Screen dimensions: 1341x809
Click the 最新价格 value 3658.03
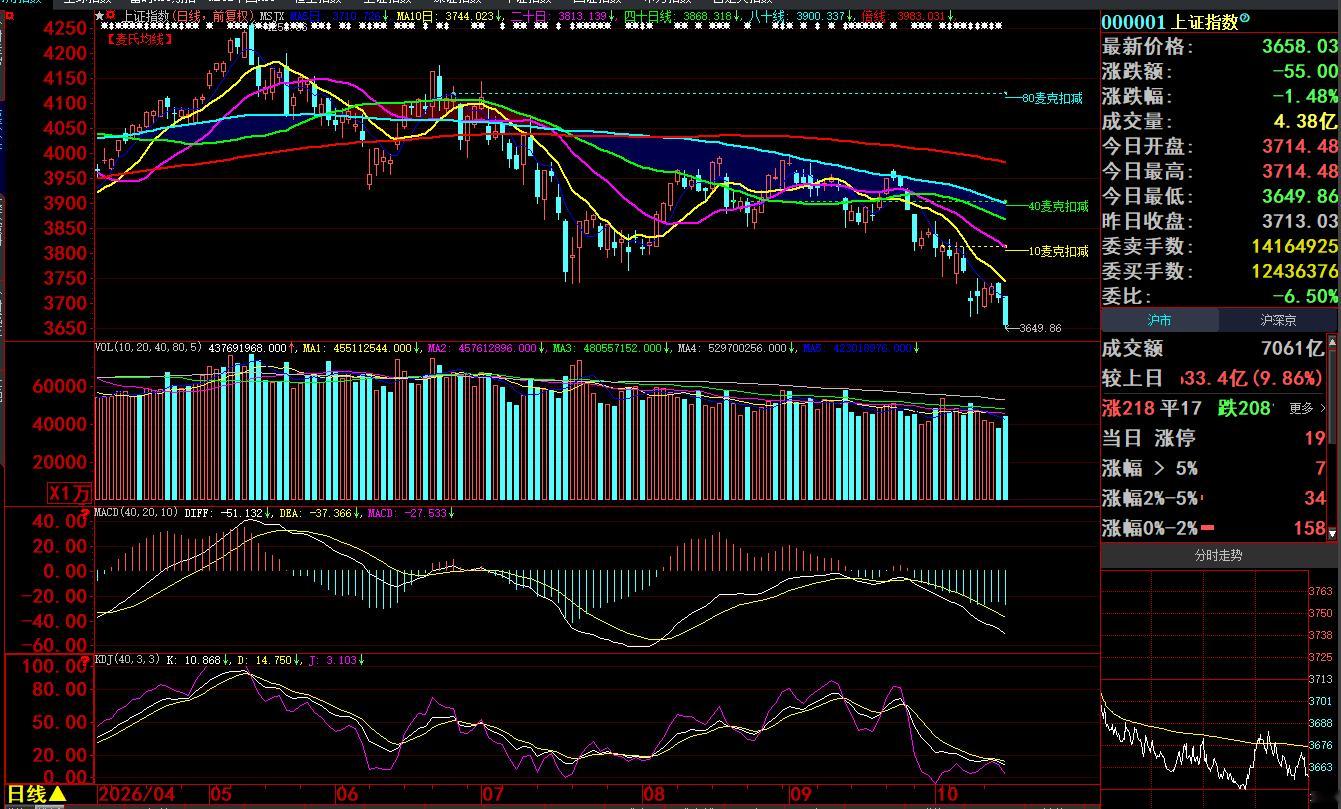(x=1299, y=46)
